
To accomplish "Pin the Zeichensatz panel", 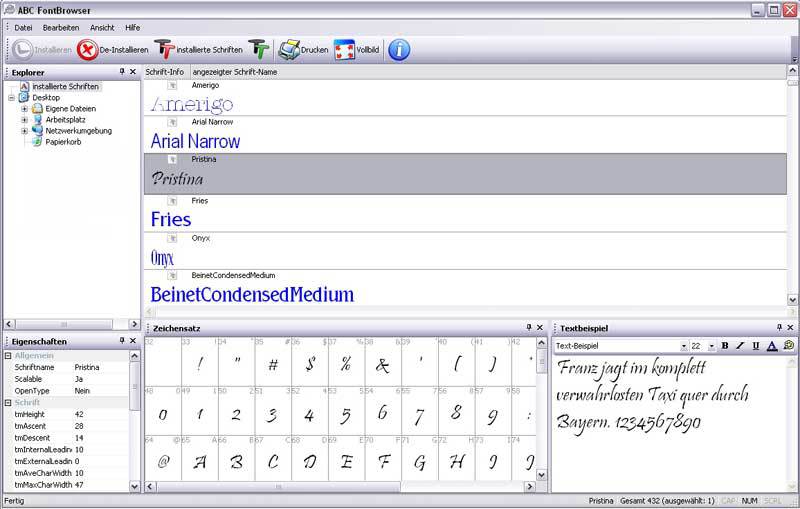I will point(529,327).
